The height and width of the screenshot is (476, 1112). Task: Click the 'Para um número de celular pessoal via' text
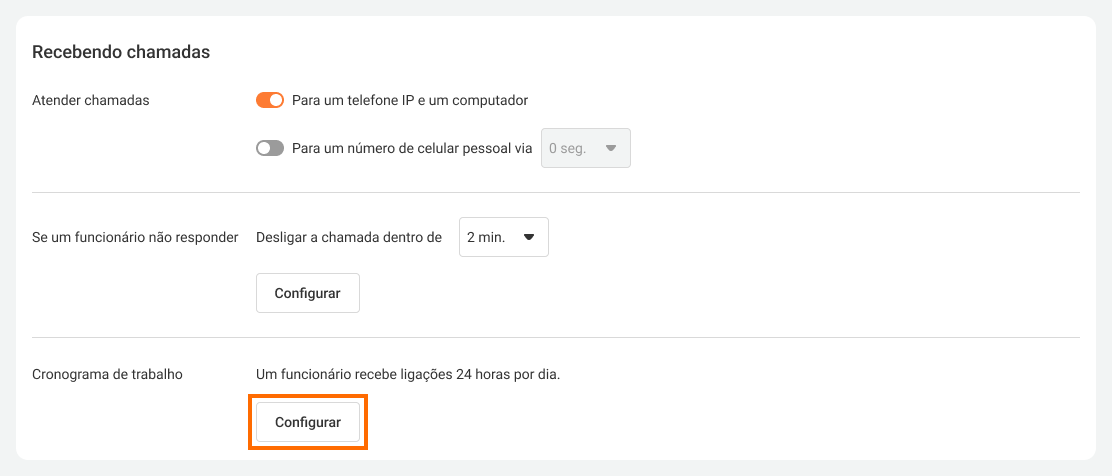pyautogui.click(x=412, y=148)
